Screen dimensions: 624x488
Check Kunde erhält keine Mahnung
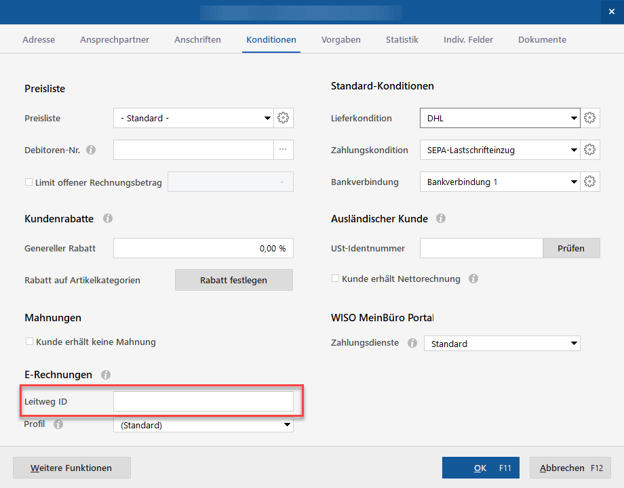tap(29, 342)
